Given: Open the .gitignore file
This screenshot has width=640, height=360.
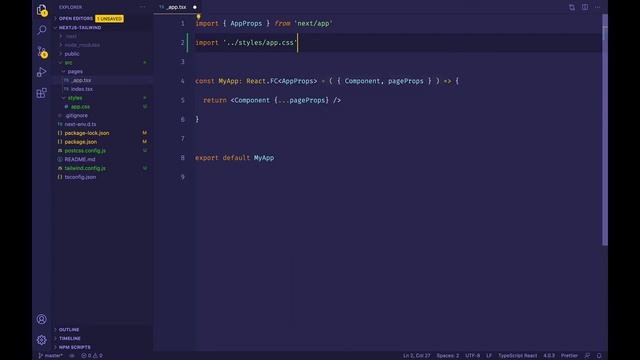Looking at the screenshot, I should pos(76,116).
